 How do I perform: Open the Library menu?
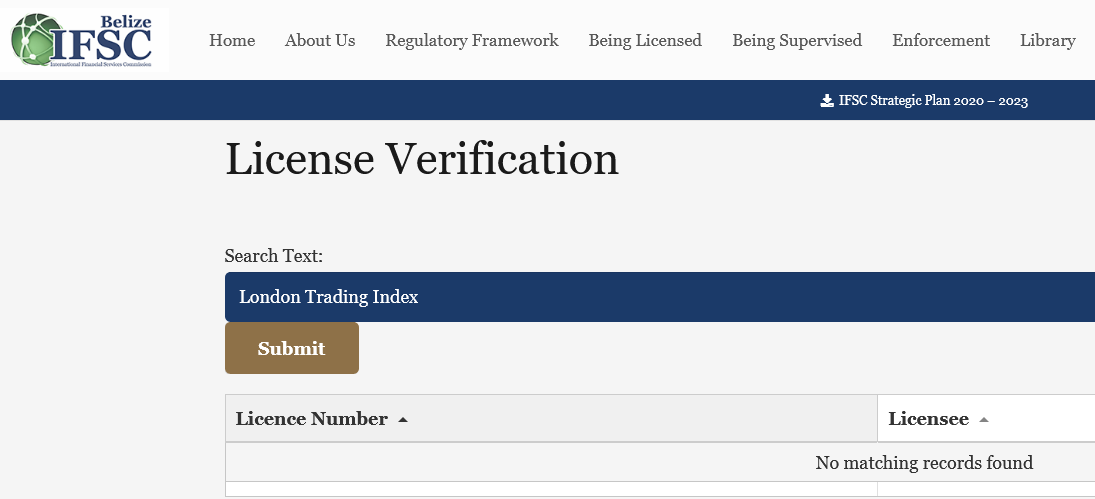(1048, 40)
